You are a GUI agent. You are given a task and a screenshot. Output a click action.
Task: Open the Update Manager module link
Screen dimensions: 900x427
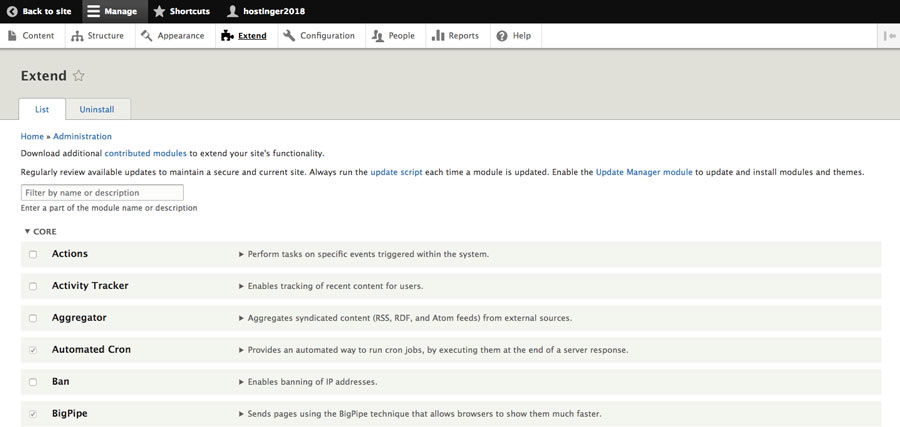(644, 172)
